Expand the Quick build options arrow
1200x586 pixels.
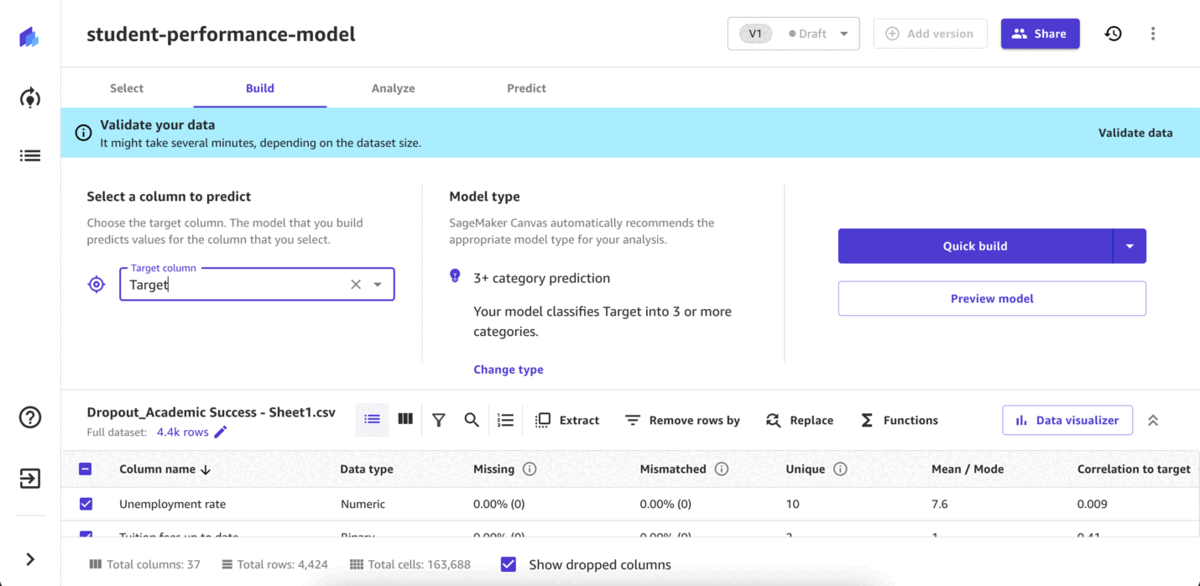(1132, 246)
